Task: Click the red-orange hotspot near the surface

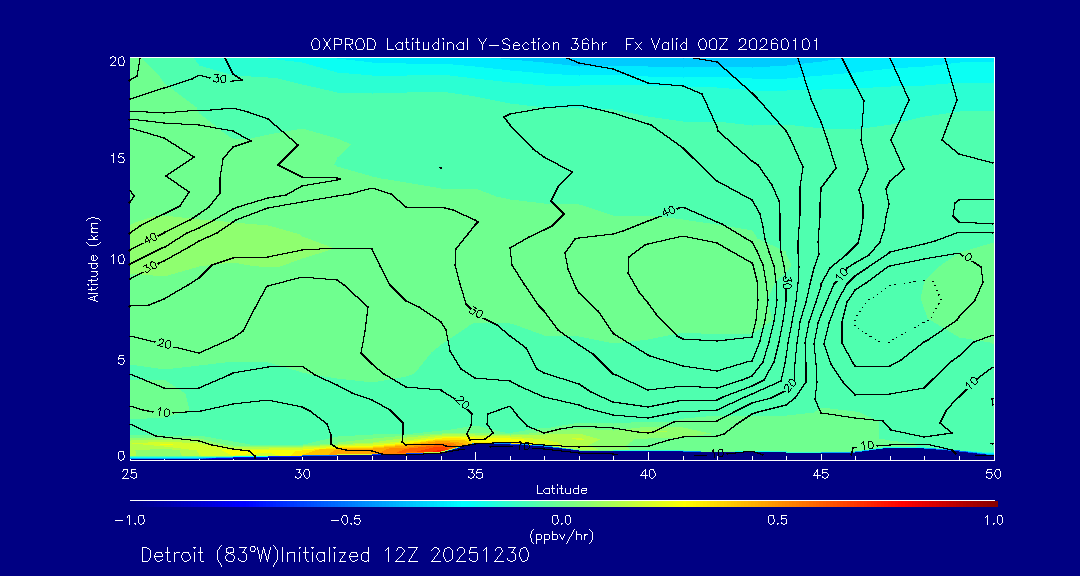Action: [x=440, y=441]
